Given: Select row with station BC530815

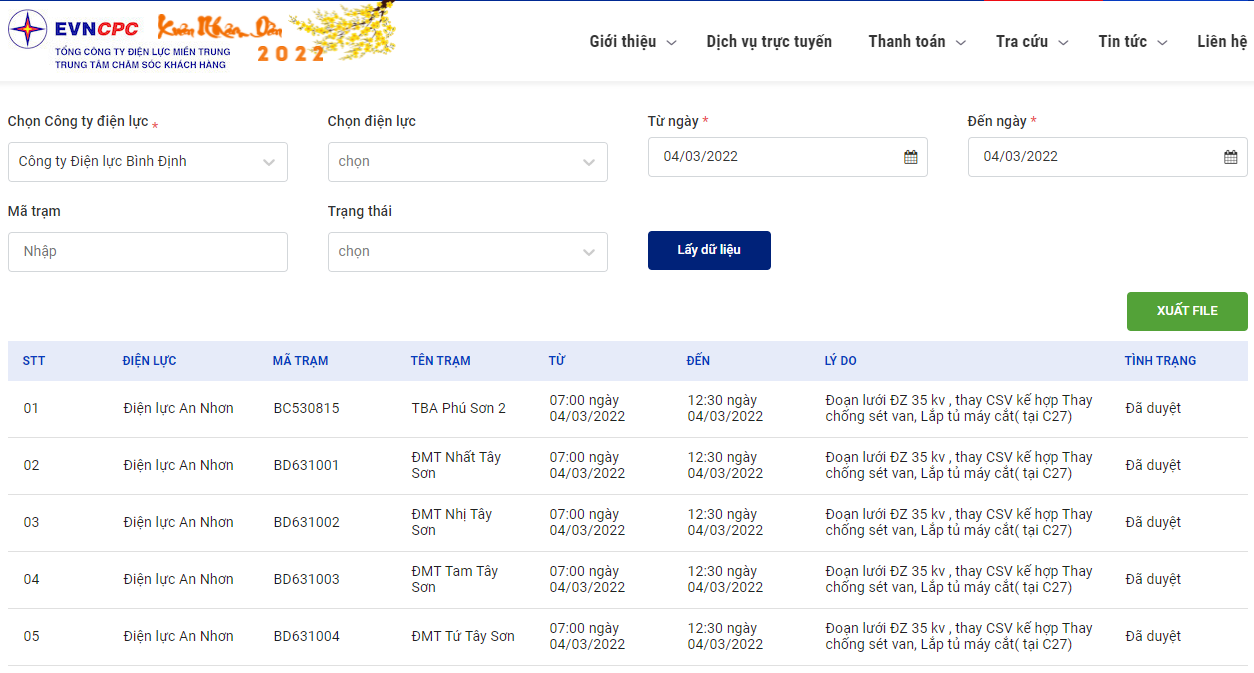Looking at the screenshot, I should [x=628, y=409].
